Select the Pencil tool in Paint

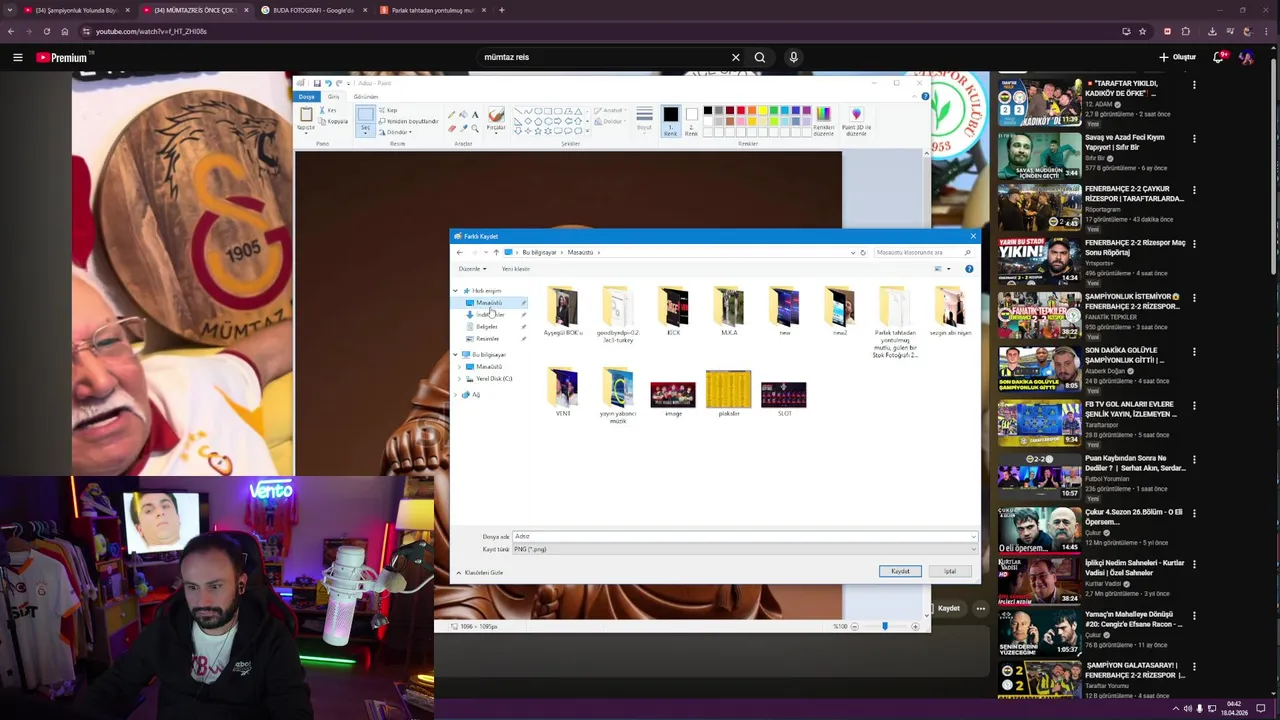452,115
